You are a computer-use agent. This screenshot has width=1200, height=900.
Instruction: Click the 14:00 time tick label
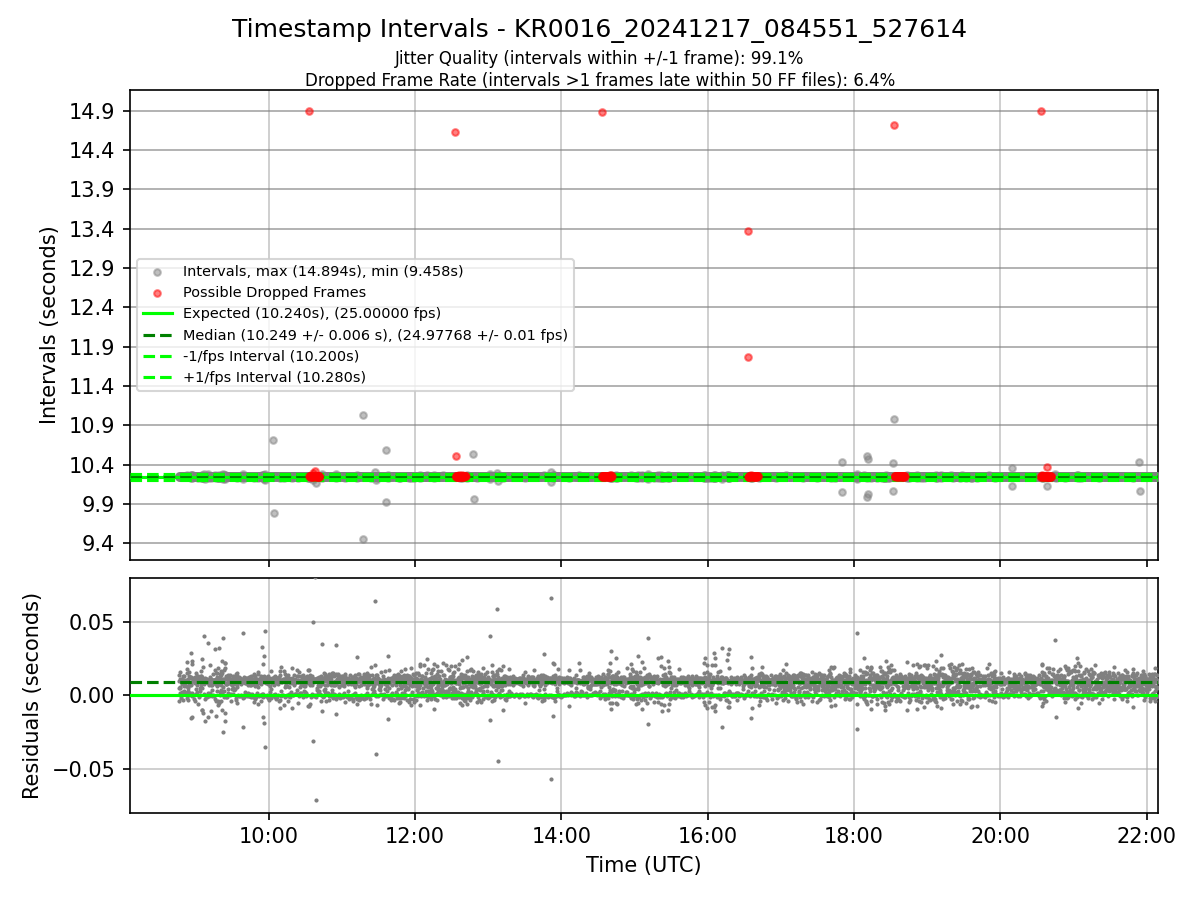pos(561,836)
